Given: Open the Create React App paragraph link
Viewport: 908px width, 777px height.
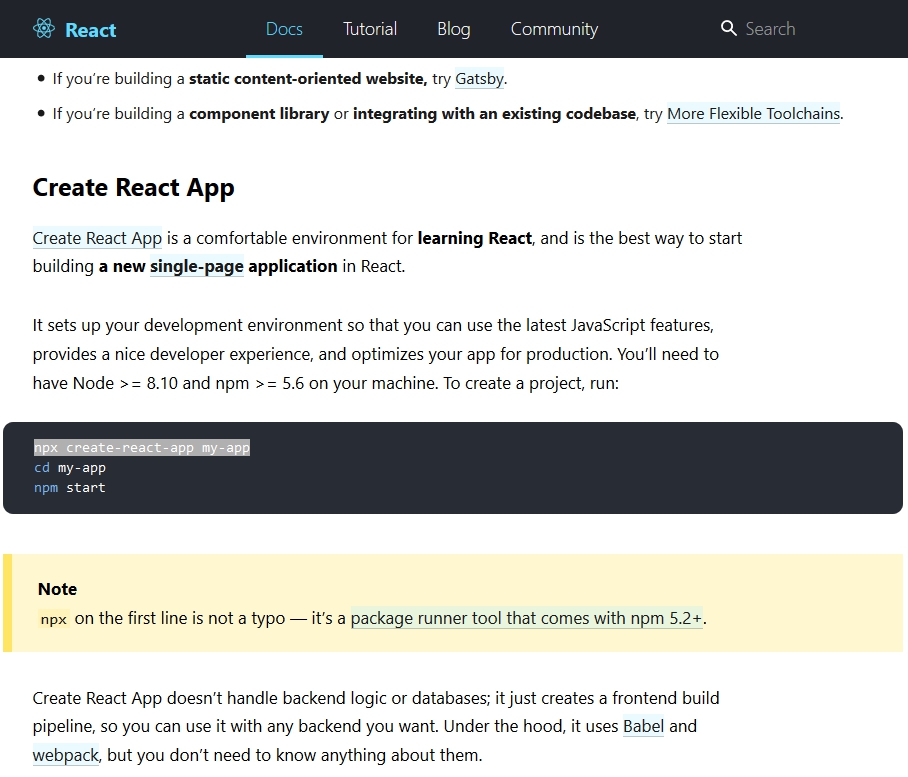Looking at the screenshot, I should (97, 238).
